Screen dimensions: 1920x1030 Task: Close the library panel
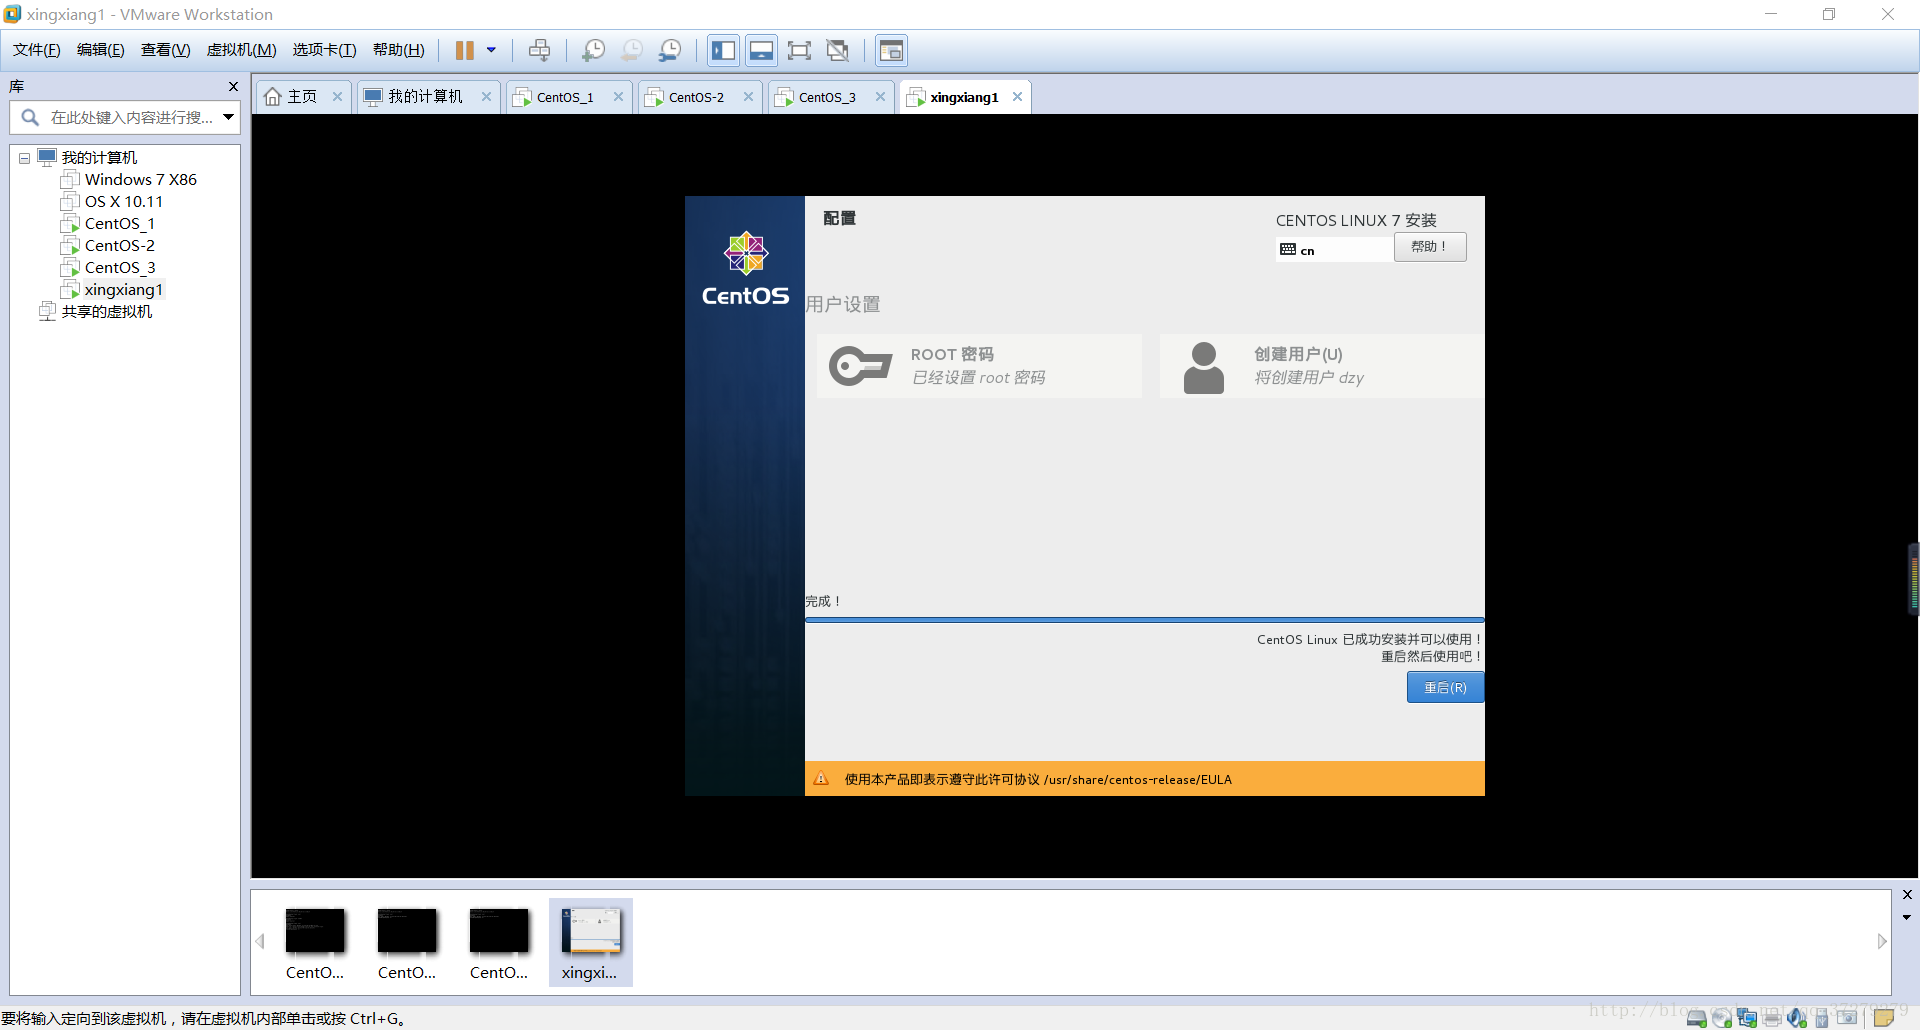(233, 87)
